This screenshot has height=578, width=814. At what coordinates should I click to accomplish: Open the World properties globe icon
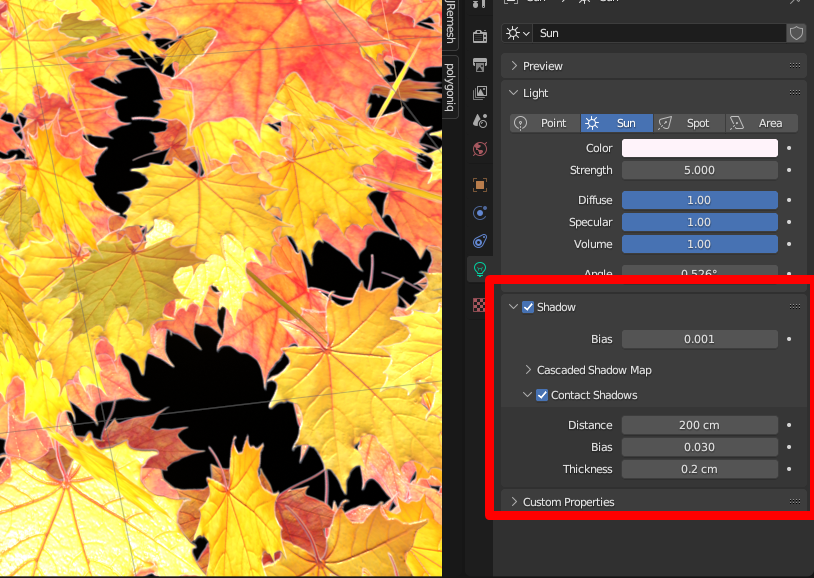click(480, 149)
